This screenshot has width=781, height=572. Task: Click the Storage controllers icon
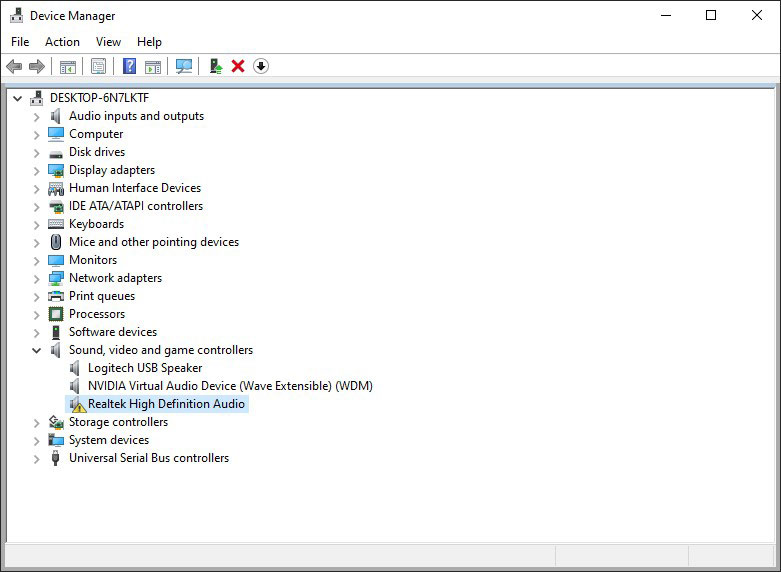[x=56, y=422]
